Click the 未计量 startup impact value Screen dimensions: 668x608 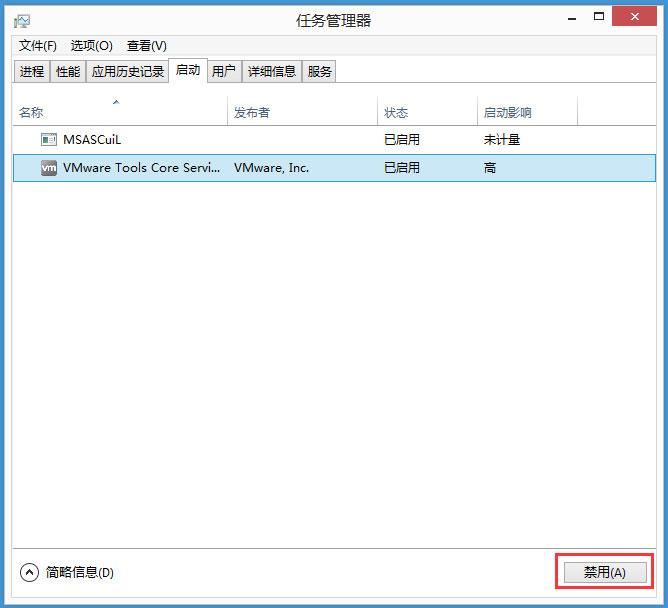point(502,139)
